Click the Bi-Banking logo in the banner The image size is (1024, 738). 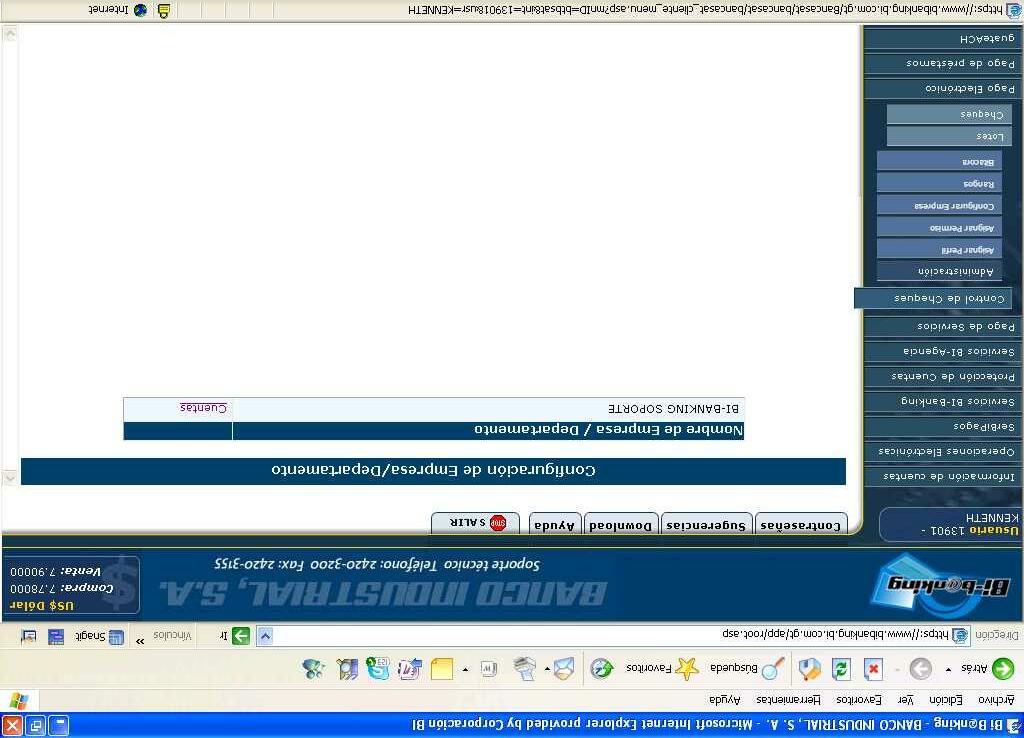(x=940, y=586)
